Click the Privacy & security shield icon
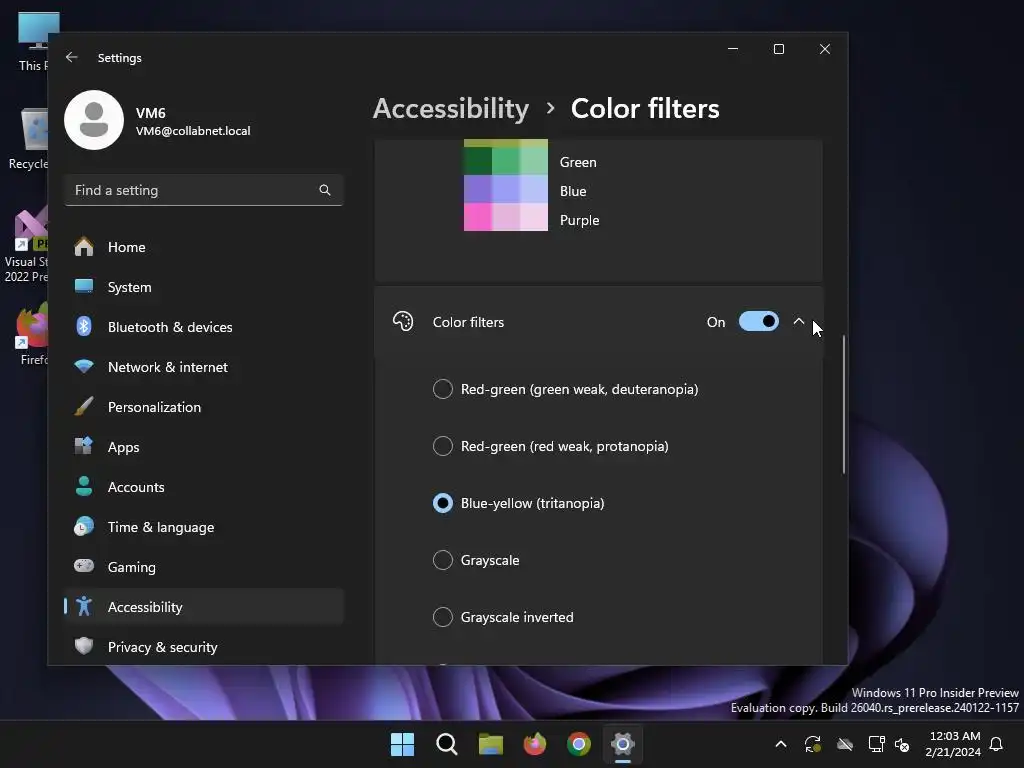Viewport: 1024px width, 768px height. click(x=84, y=646)
